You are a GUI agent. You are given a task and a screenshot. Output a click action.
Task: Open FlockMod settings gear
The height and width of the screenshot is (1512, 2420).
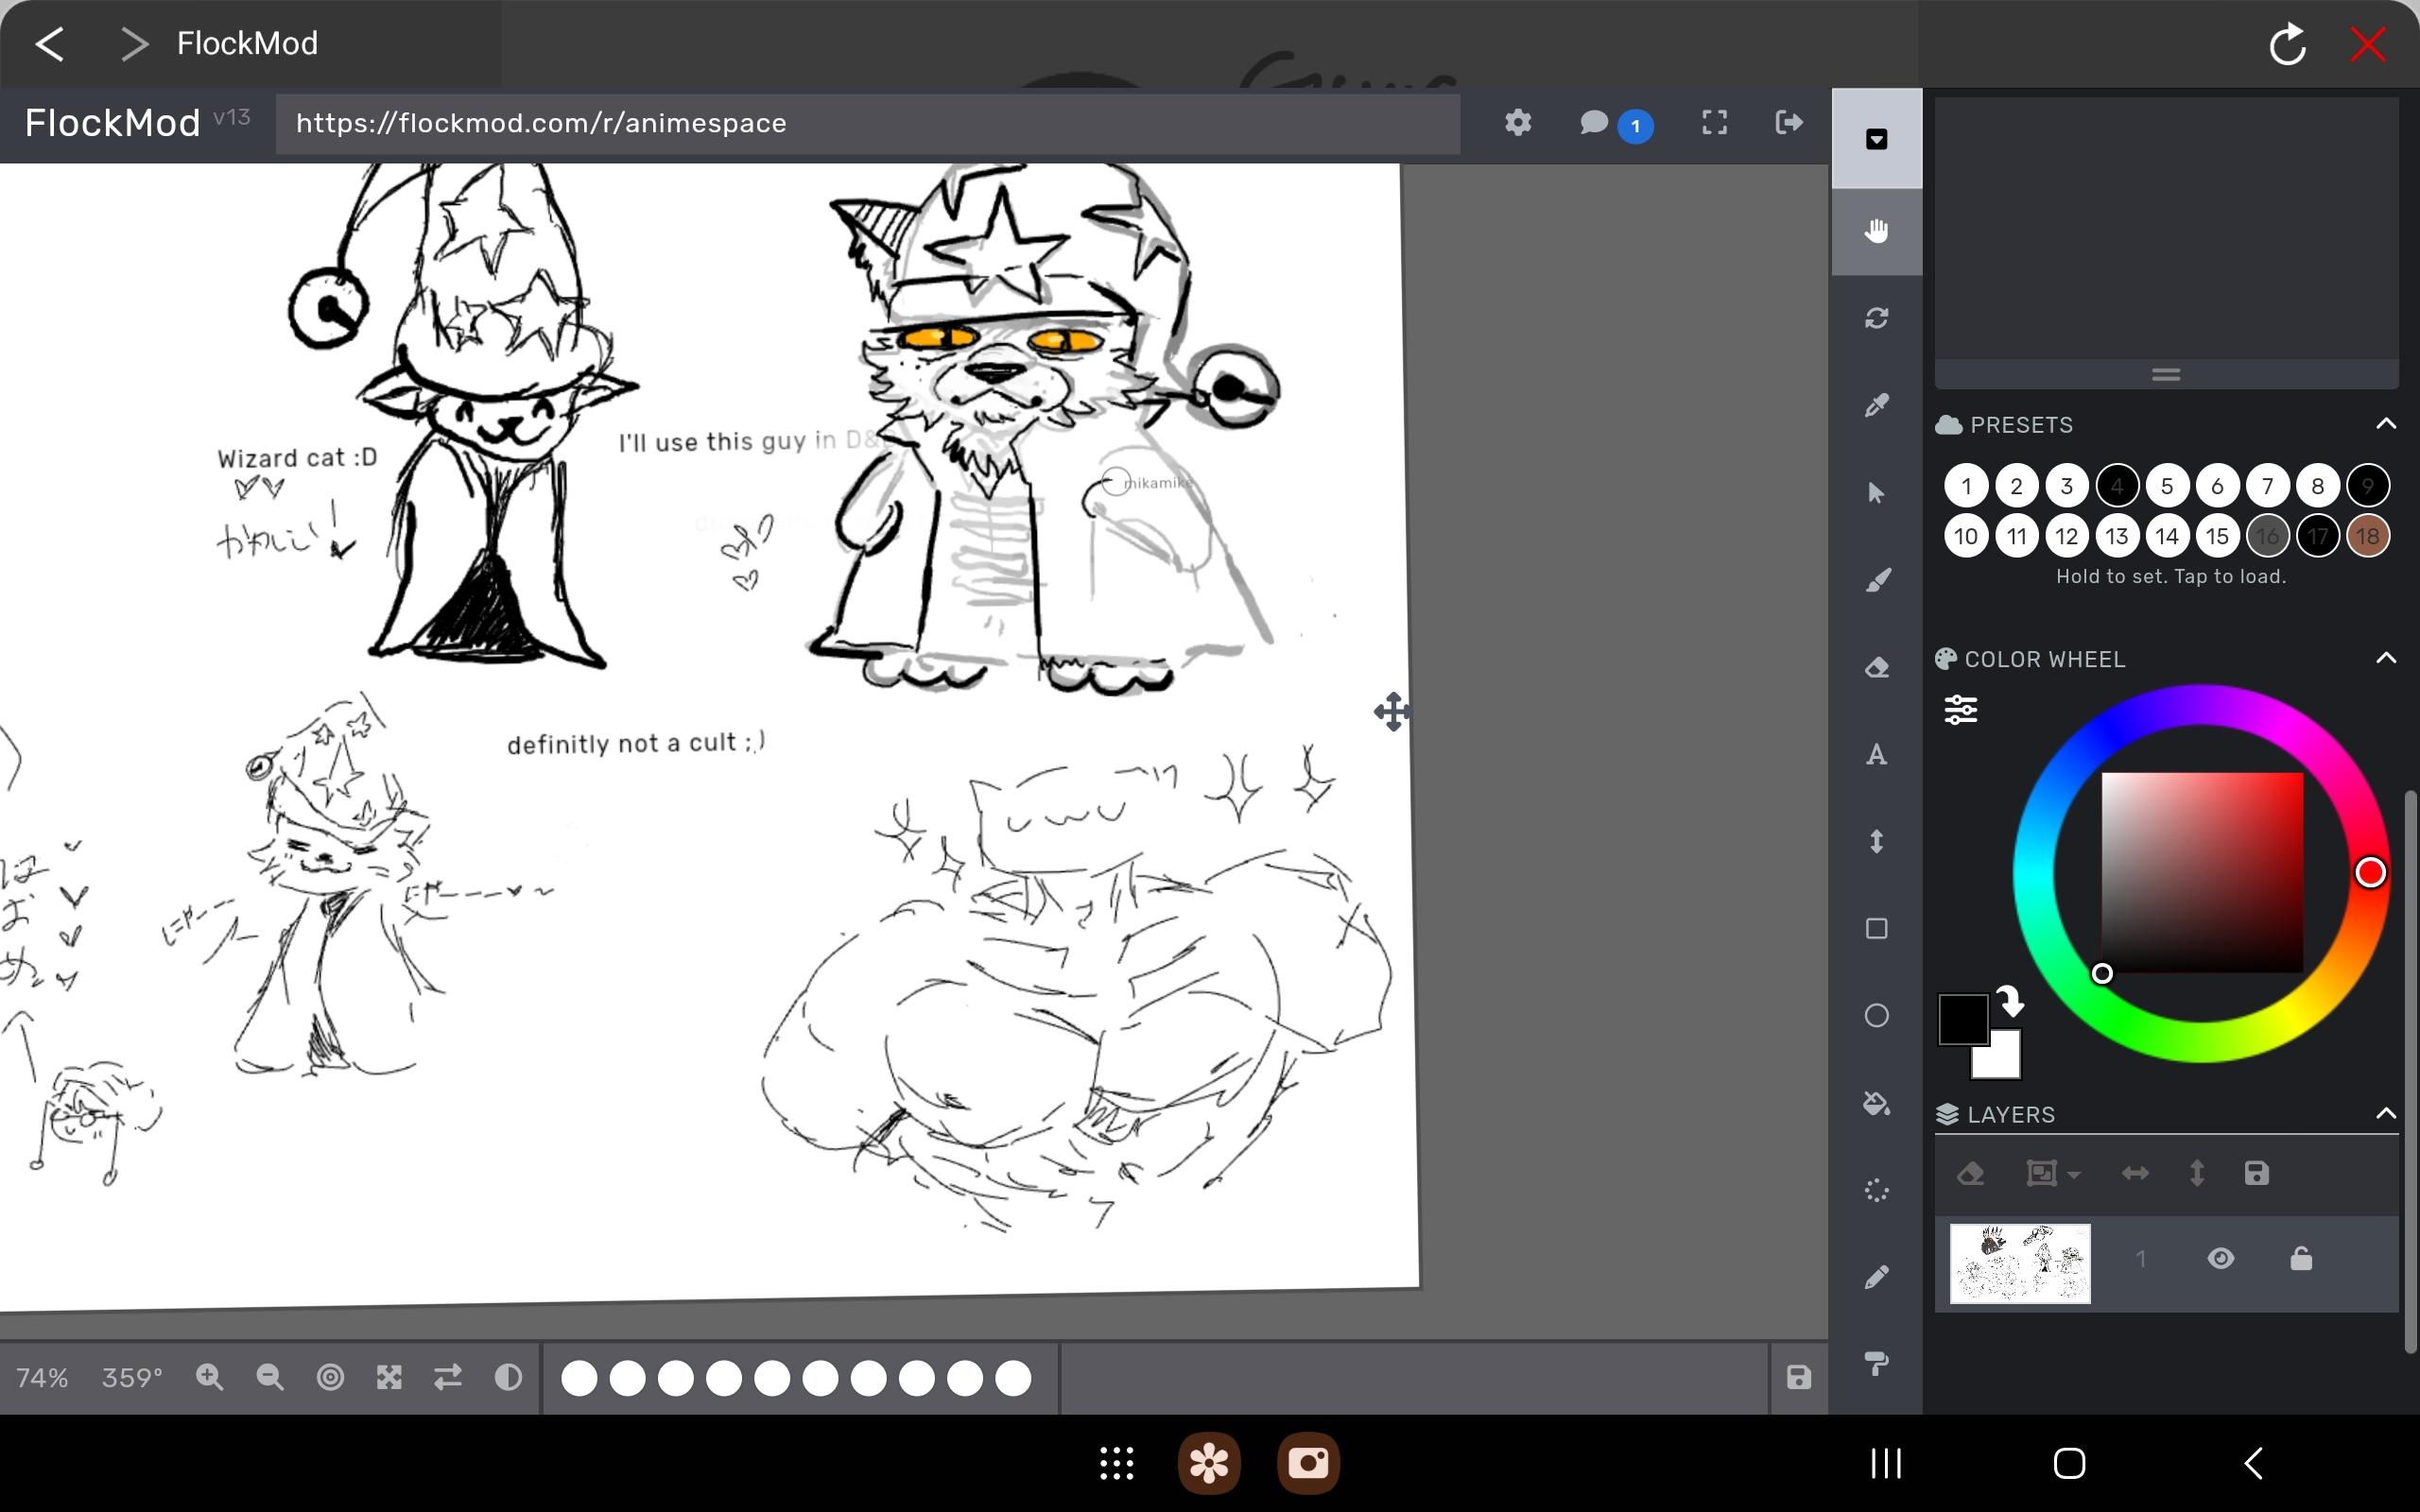[x=1518, y=122]
